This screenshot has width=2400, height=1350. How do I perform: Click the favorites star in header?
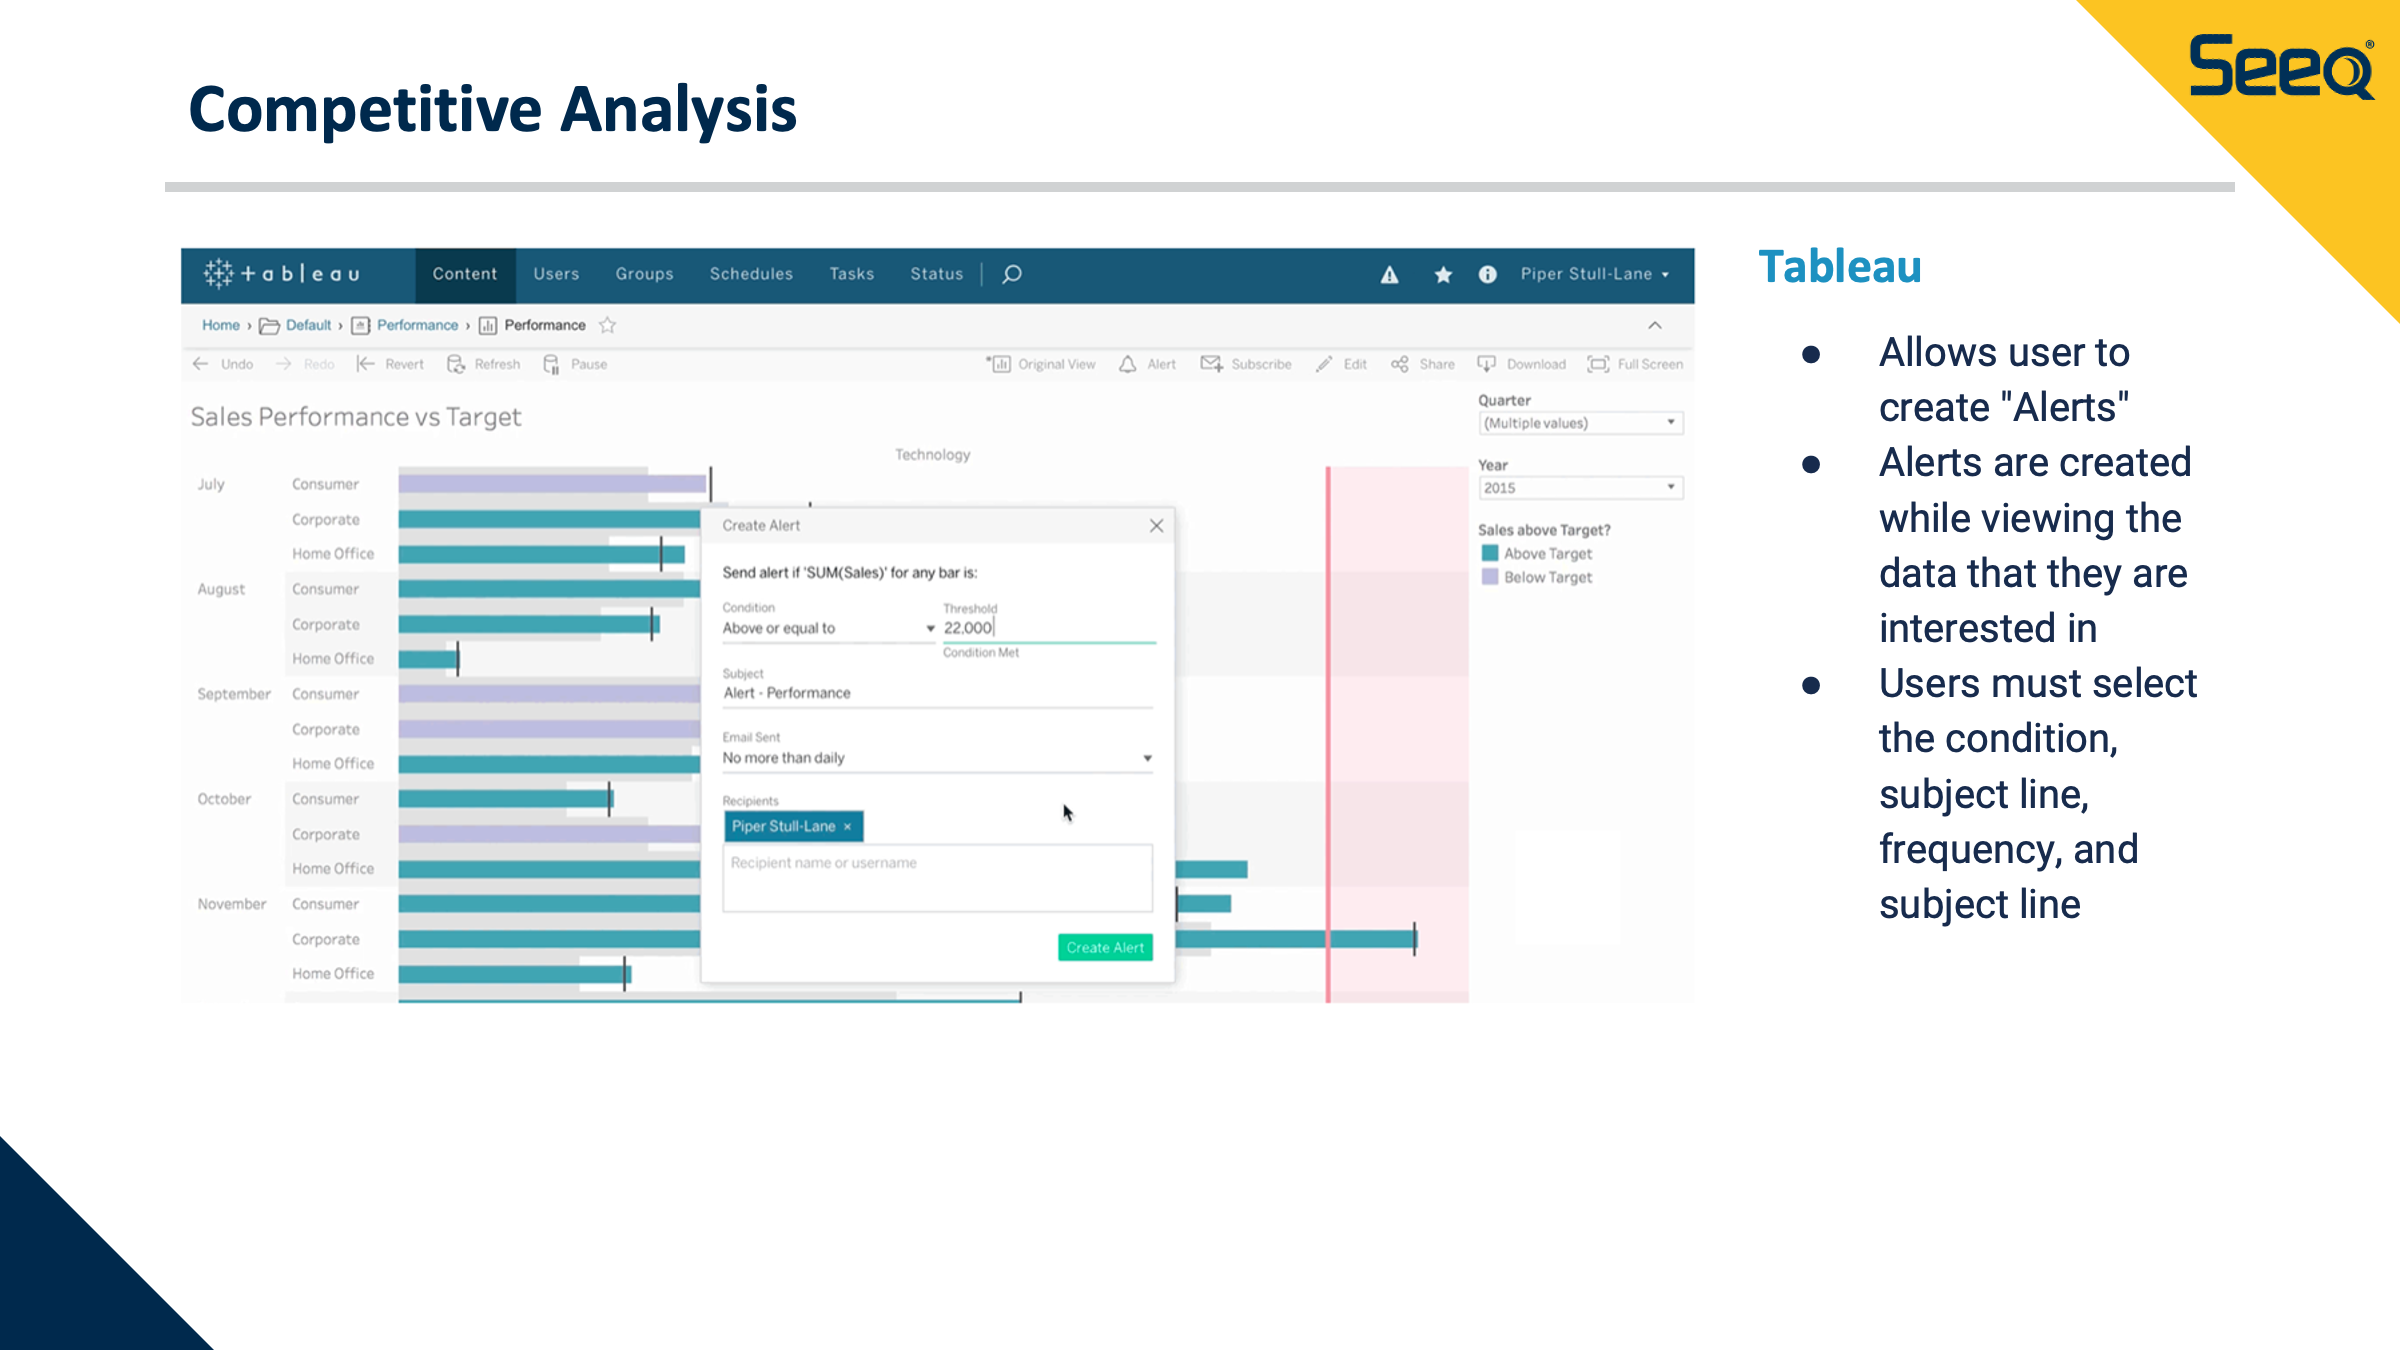coord(1442,275)
